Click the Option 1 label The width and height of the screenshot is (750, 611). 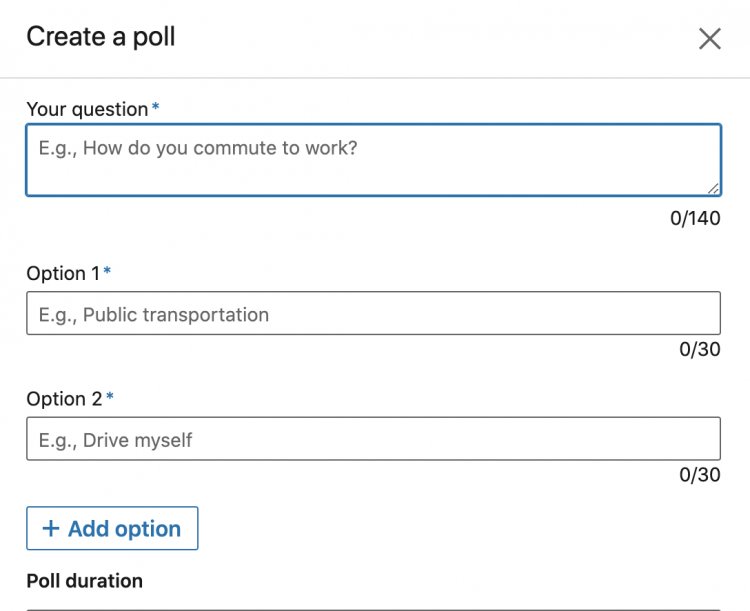[x=63, y=274]
